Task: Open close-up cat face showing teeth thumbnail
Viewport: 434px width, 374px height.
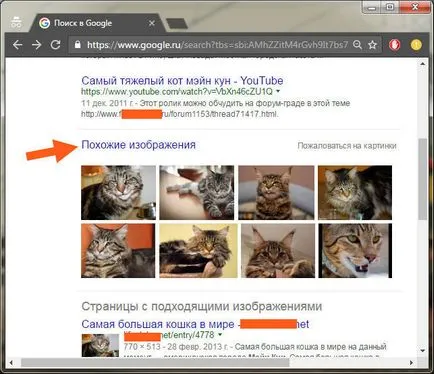Action: (355, 251)
